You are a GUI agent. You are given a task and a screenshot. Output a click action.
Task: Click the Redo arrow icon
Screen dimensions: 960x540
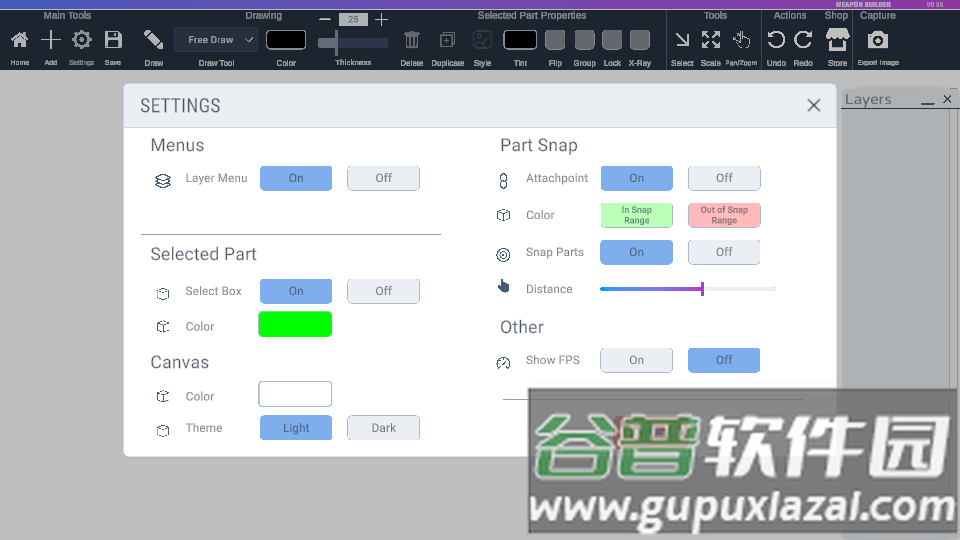(x=803, y=40)
